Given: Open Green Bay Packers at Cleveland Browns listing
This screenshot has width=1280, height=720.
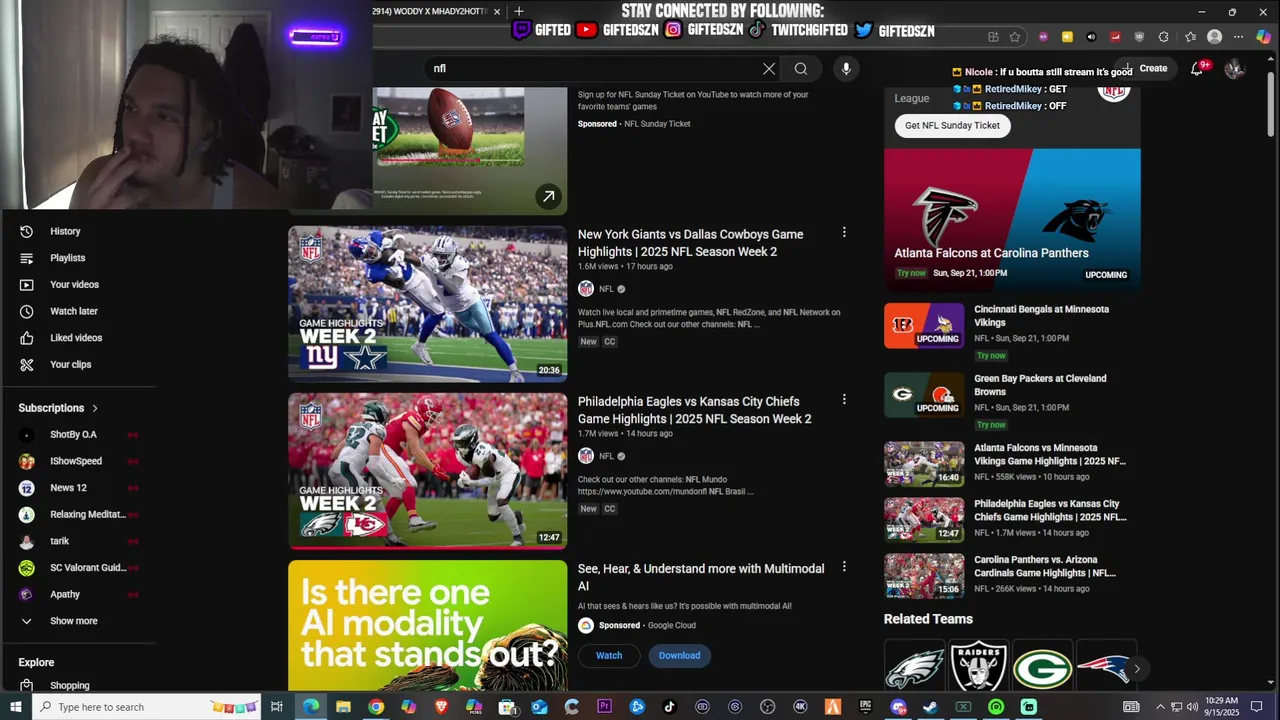Looking at the screenshot, I should [x=1012, y=401].
